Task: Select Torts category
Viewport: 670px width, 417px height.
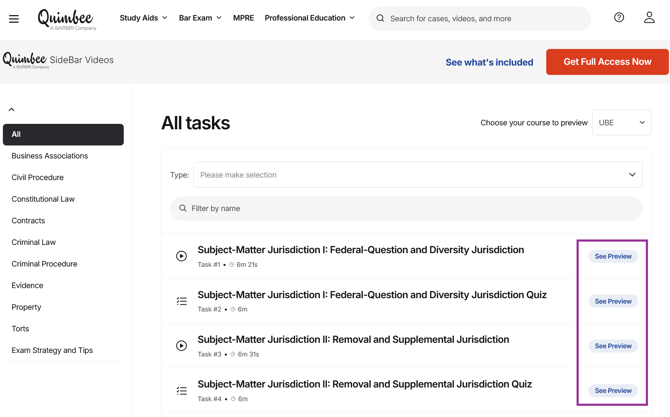Action: coord(20,329)
